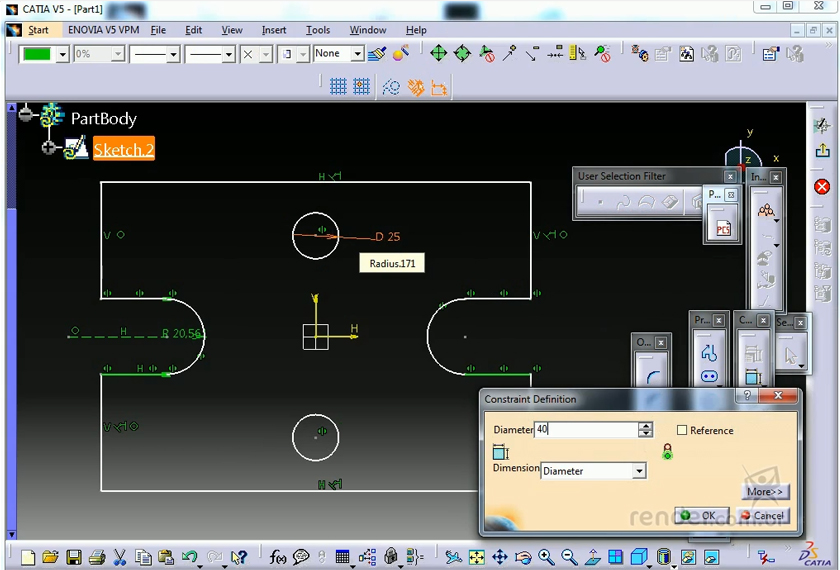
Task: Click the Fit All In view icon
Action: tap(476, 557)
